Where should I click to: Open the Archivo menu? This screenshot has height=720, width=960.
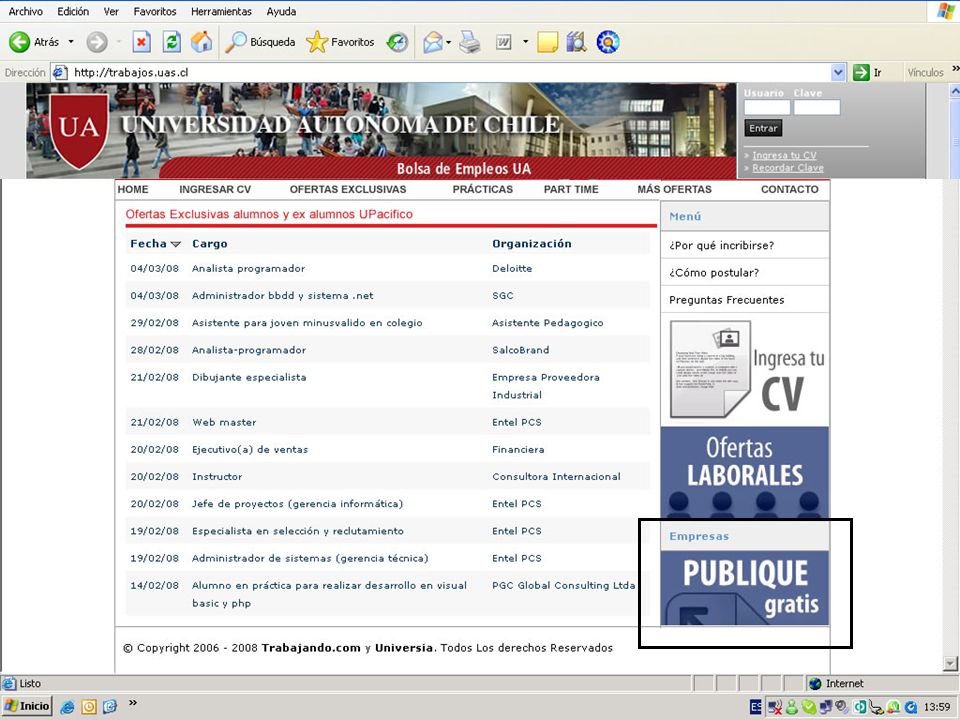point(26,12)
